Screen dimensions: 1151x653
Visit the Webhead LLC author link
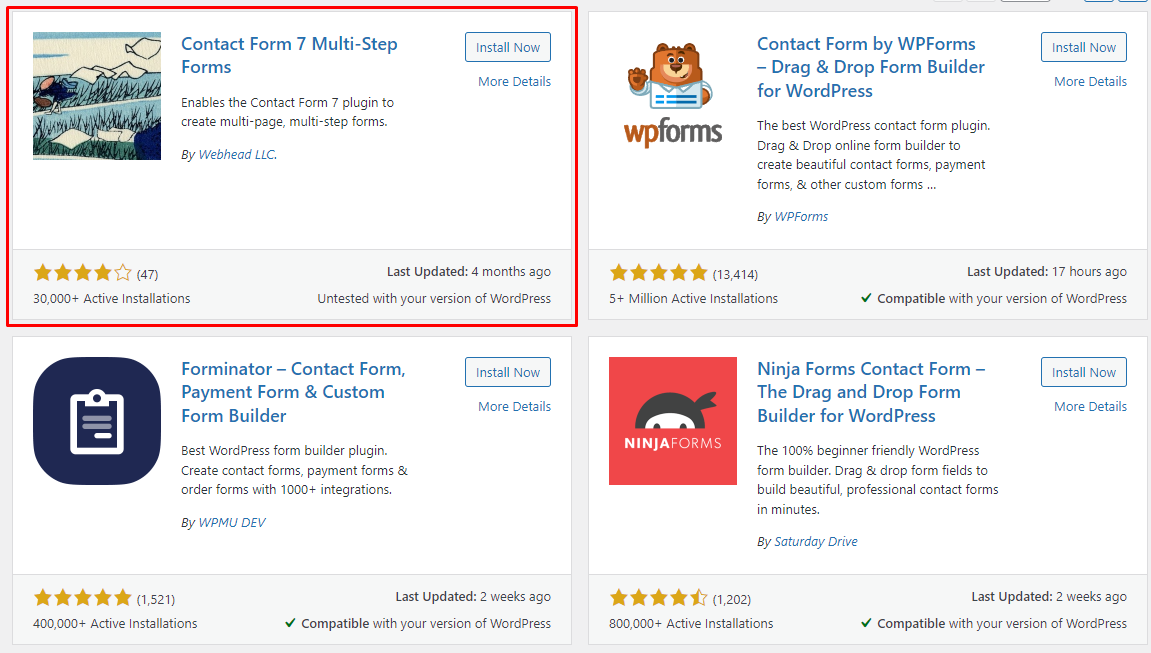pos(238,155)
